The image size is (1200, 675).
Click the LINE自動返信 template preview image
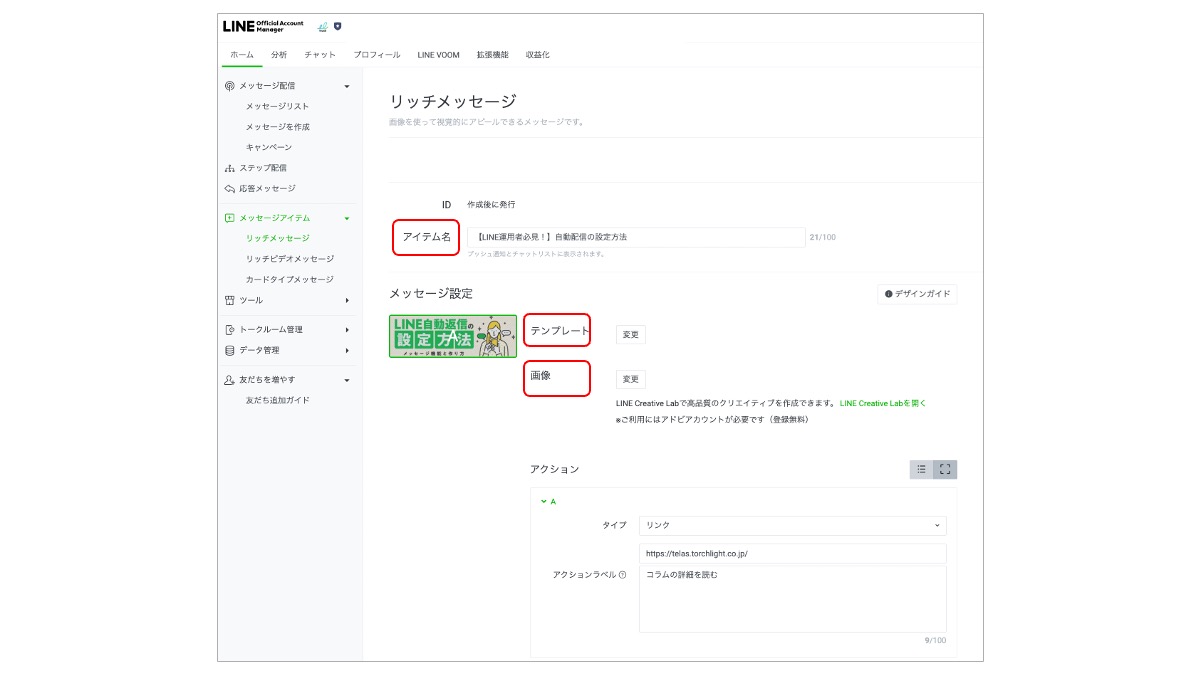(x=453, y=336)
